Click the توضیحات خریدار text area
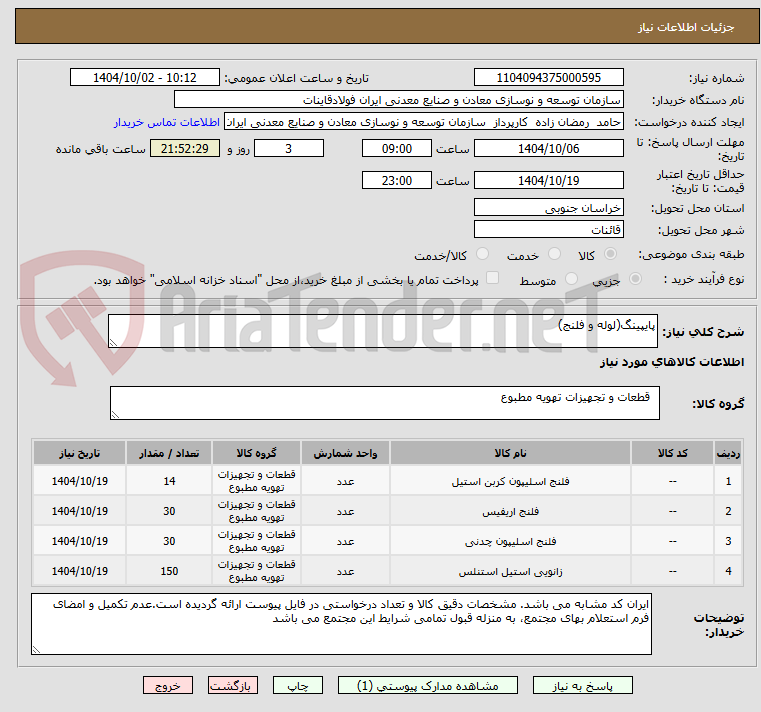Image resolution: width=761 pixels, height=712 pixels. pos(341,624)
